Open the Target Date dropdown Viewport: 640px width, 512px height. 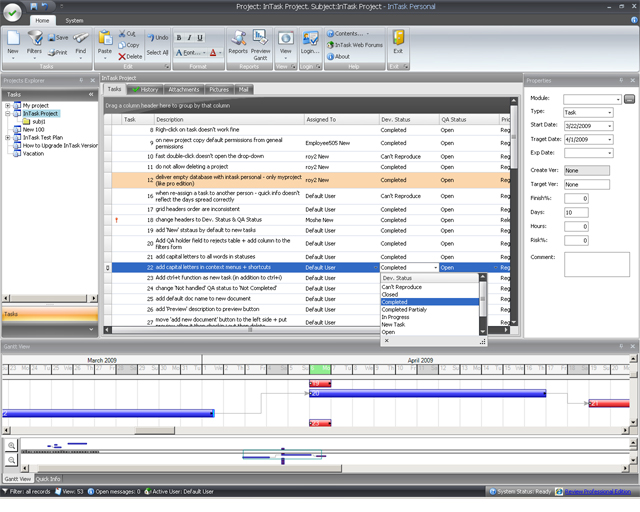coord(610,139)
